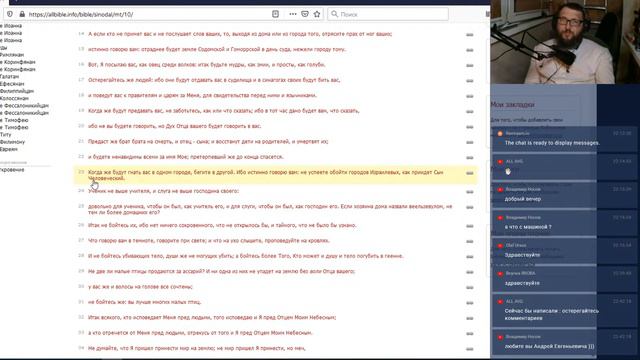640x360 pixels.
Task: Click the action icon beside highlighted verse 23
Action: point(470,173)
